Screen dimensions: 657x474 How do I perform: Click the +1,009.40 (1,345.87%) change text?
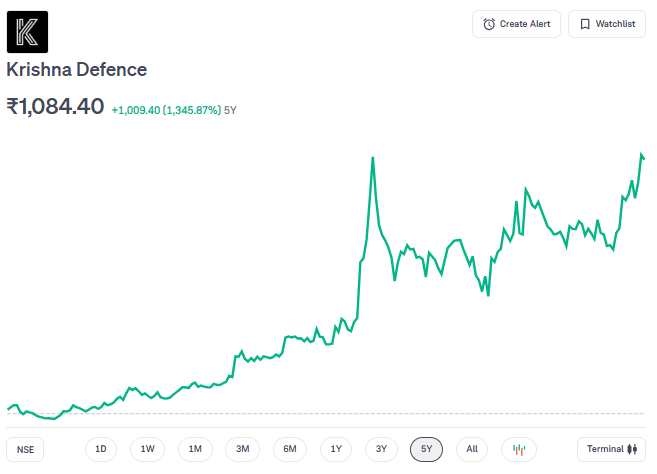pyautogui.click(x=165, y=109)
